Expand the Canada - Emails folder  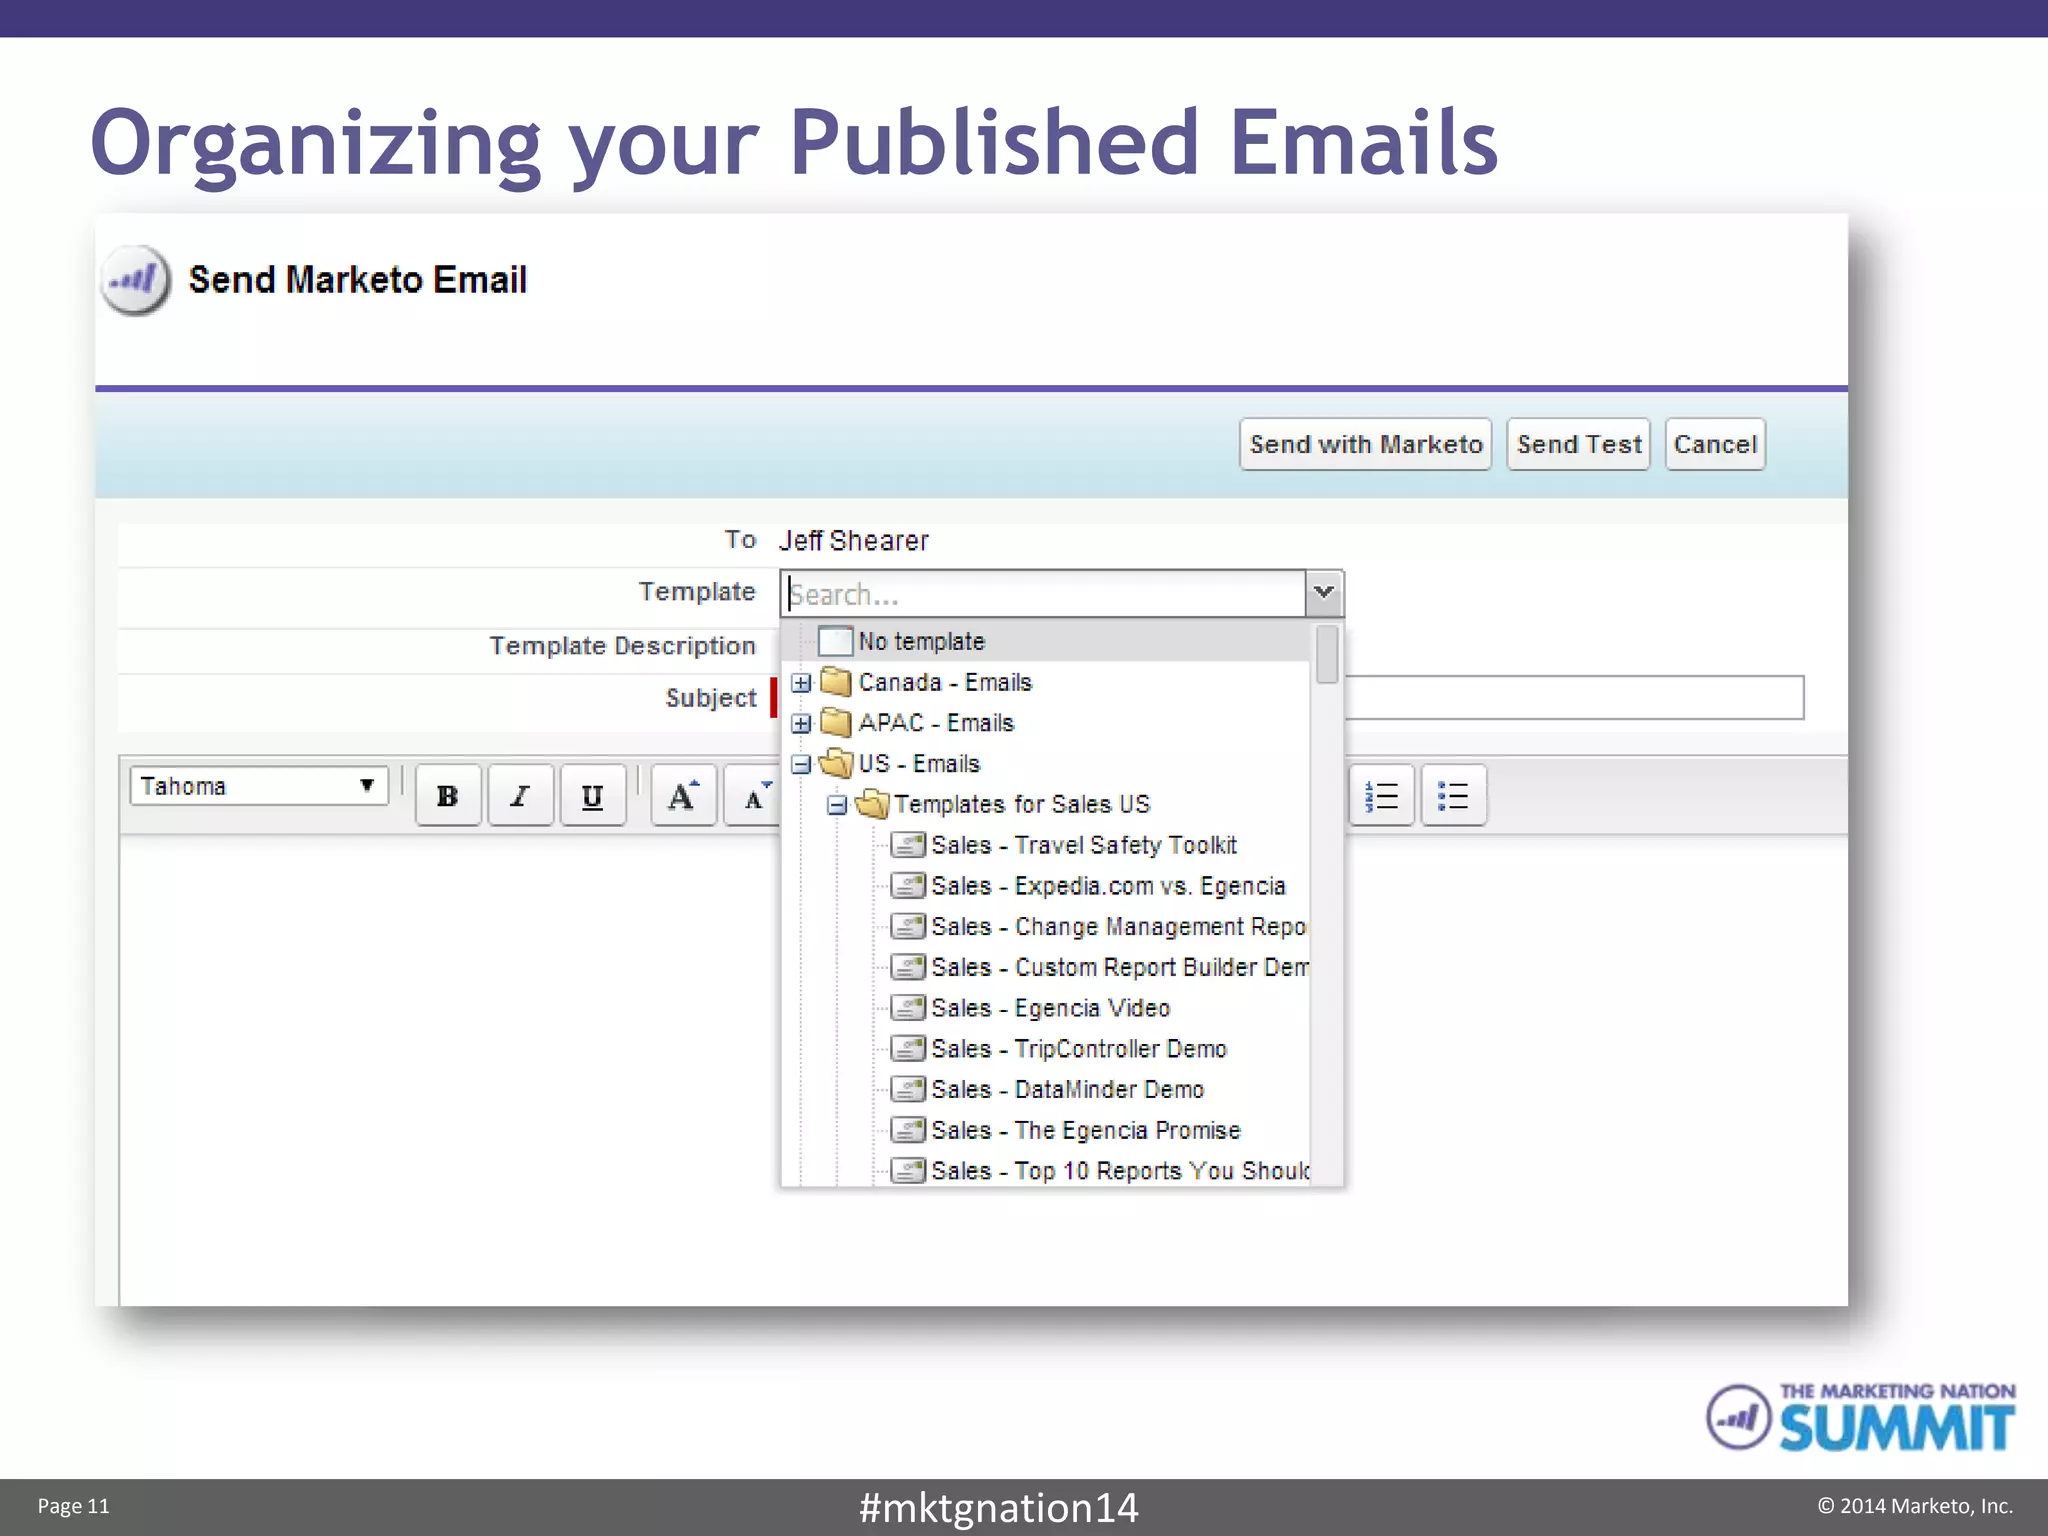[801, 683]
